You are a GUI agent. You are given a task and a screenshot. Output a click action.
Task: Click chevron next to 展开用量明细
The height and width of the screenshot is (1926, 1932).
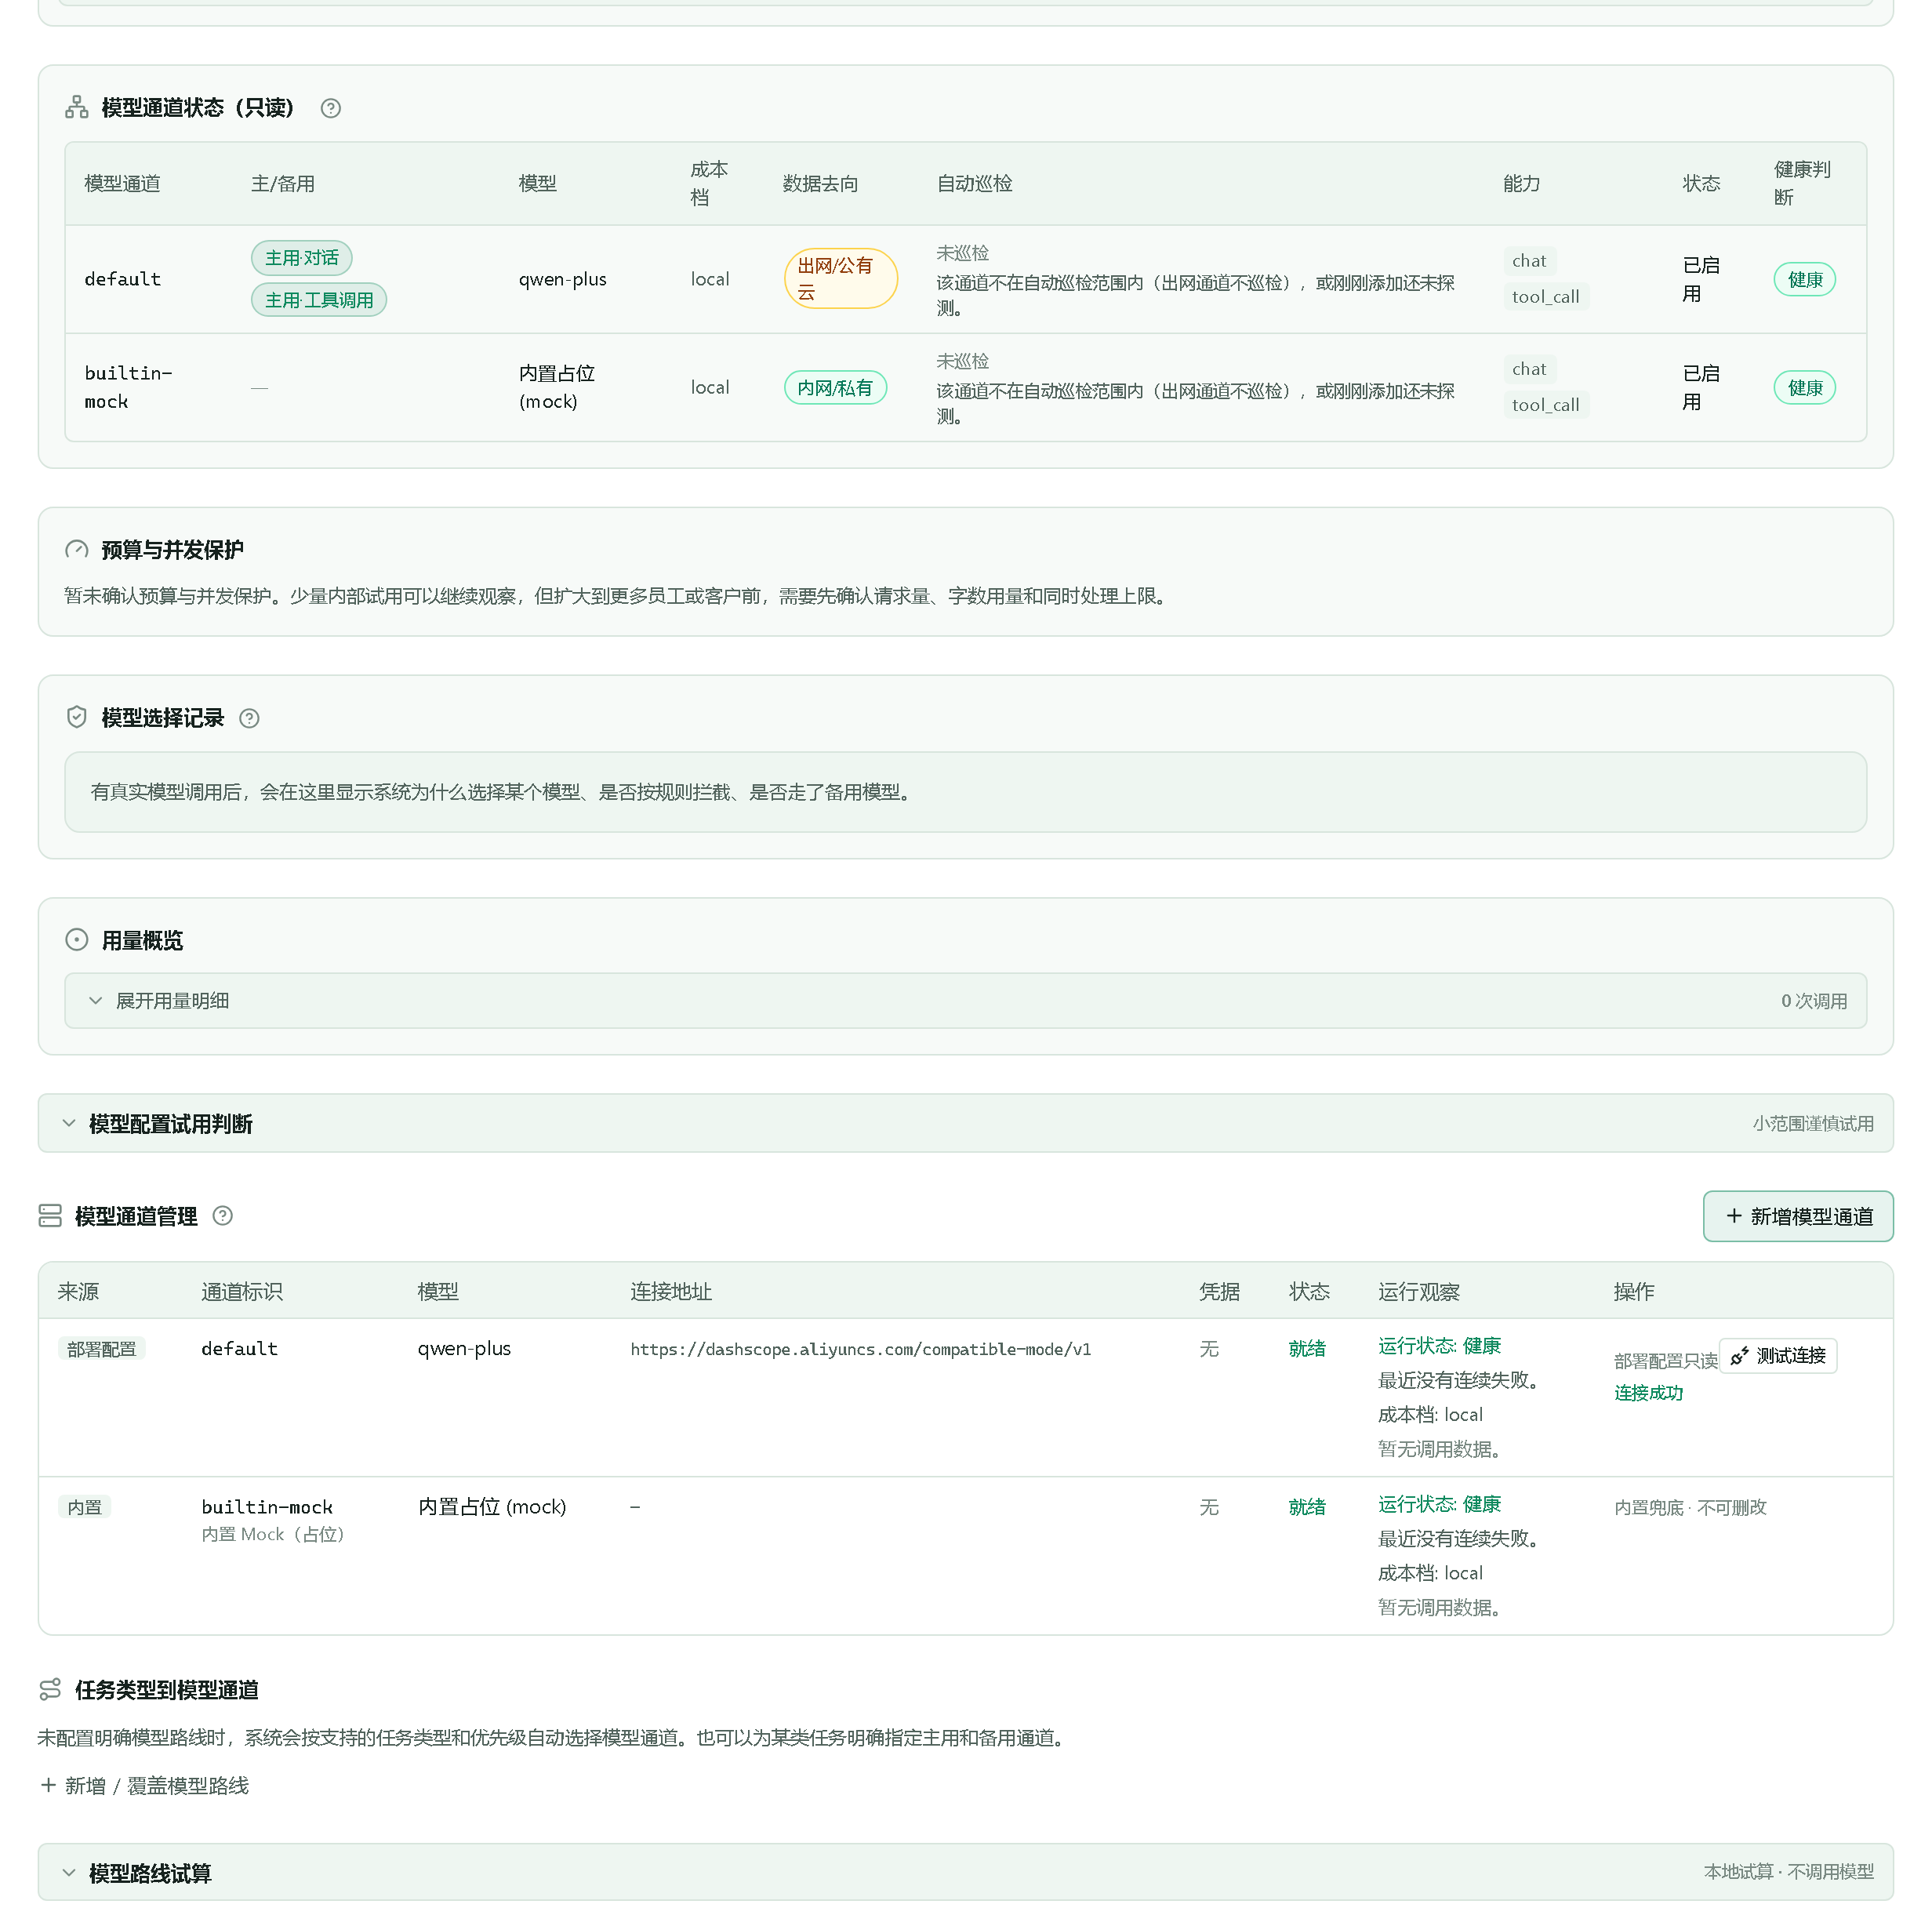tap(96, 1000)
